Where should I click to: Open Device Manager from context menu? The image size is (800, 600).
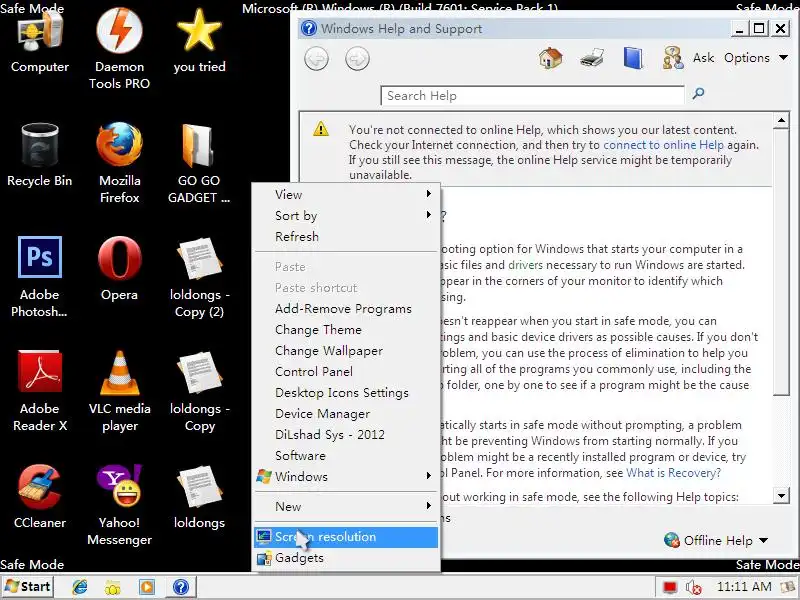click(x=346, y=413)
